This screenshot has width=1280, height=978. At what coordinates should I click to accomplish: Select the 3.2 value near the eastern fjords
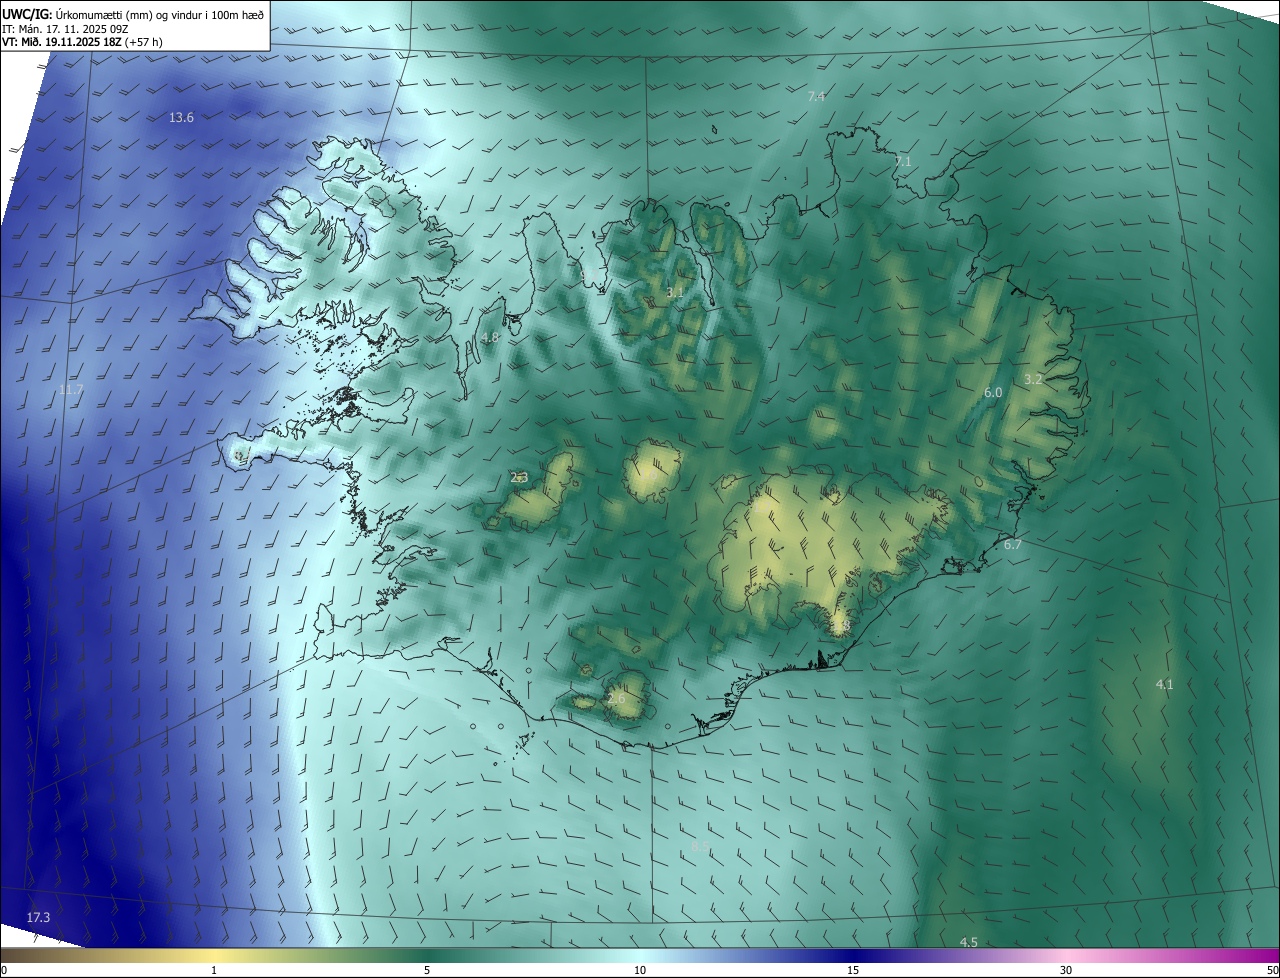click(x=1033, y=379)
